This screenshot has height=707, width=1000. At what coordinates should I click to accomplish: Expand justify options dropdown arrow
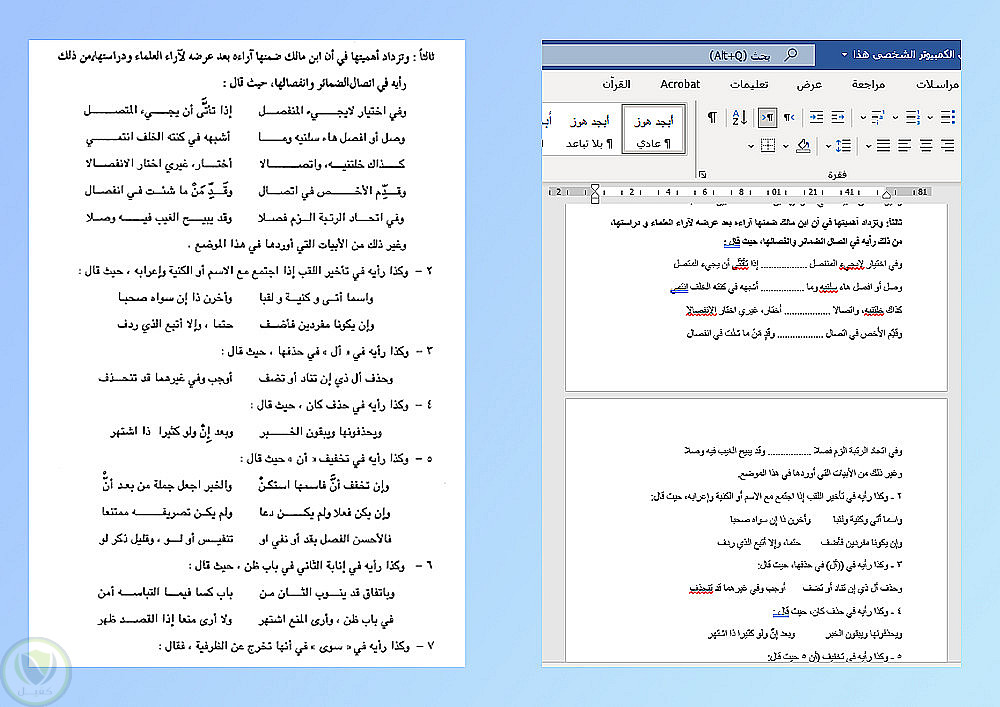click(869, 147)
